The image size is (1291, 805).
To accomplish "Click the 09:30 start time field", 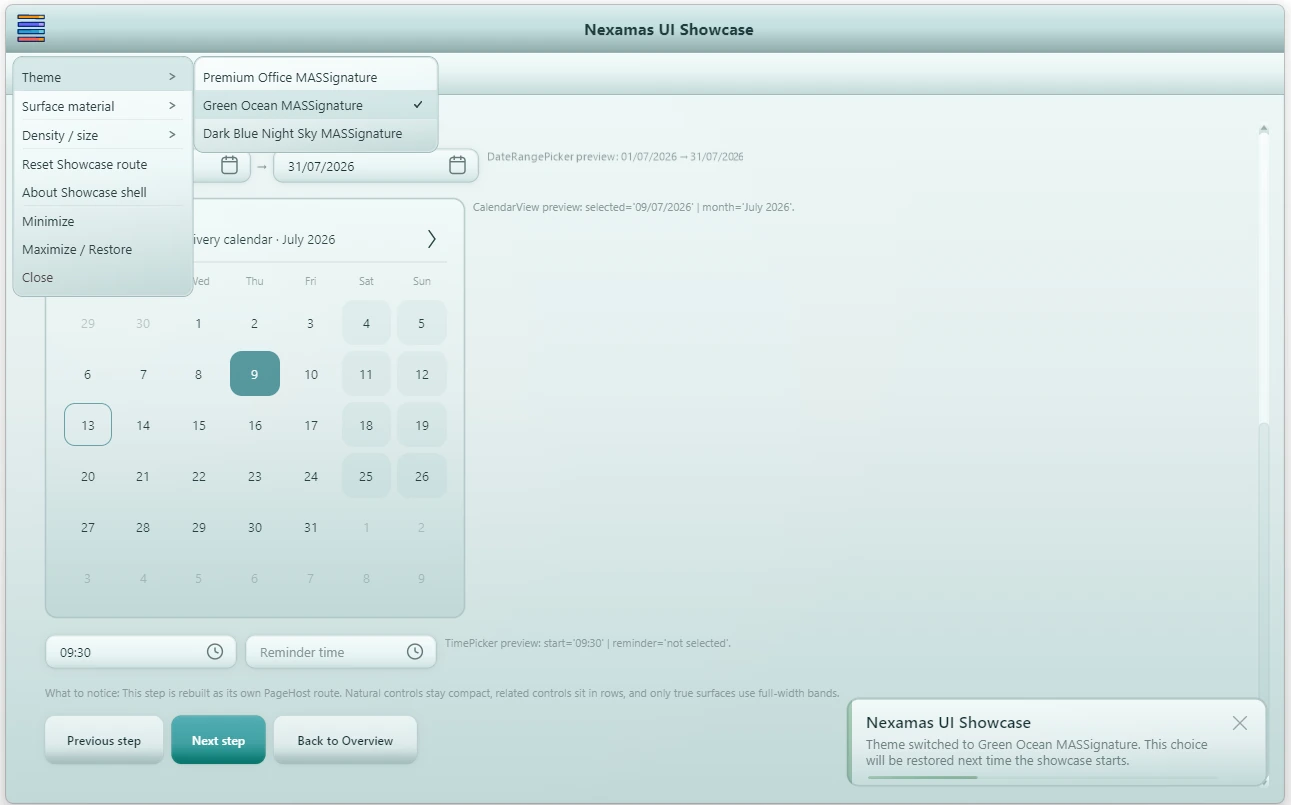I will point(141,652).
